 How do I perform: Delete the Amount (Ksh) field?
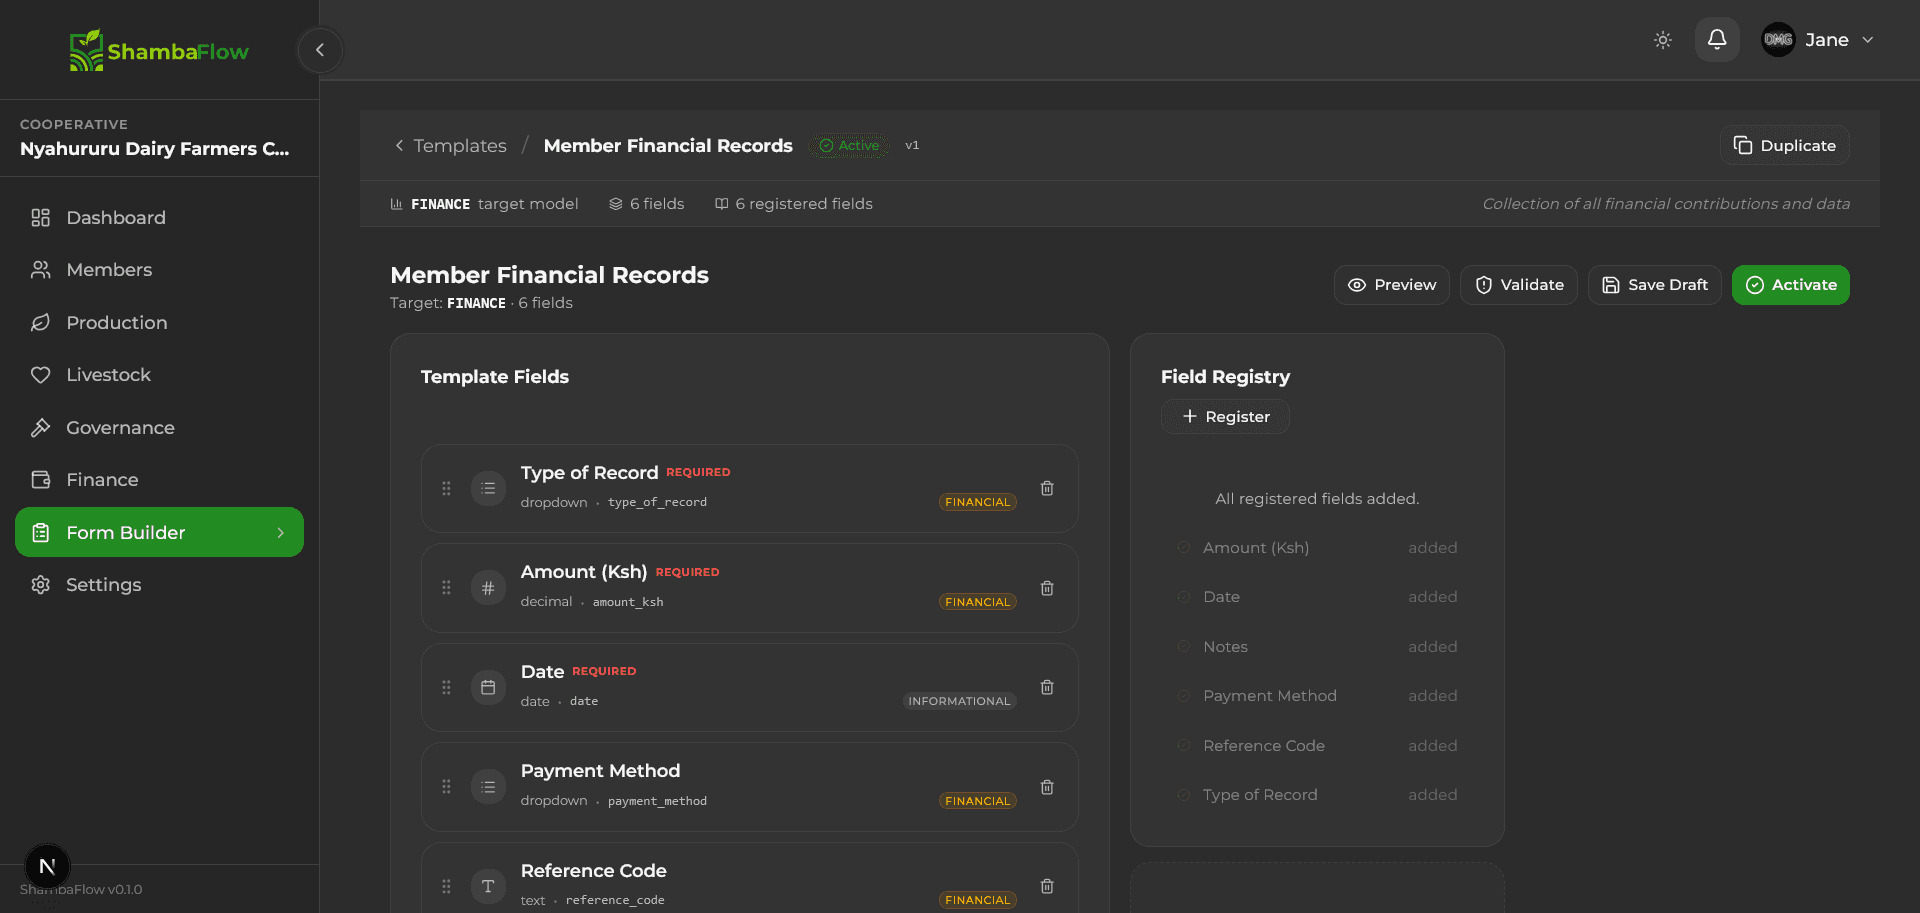tap(1047, 588)
